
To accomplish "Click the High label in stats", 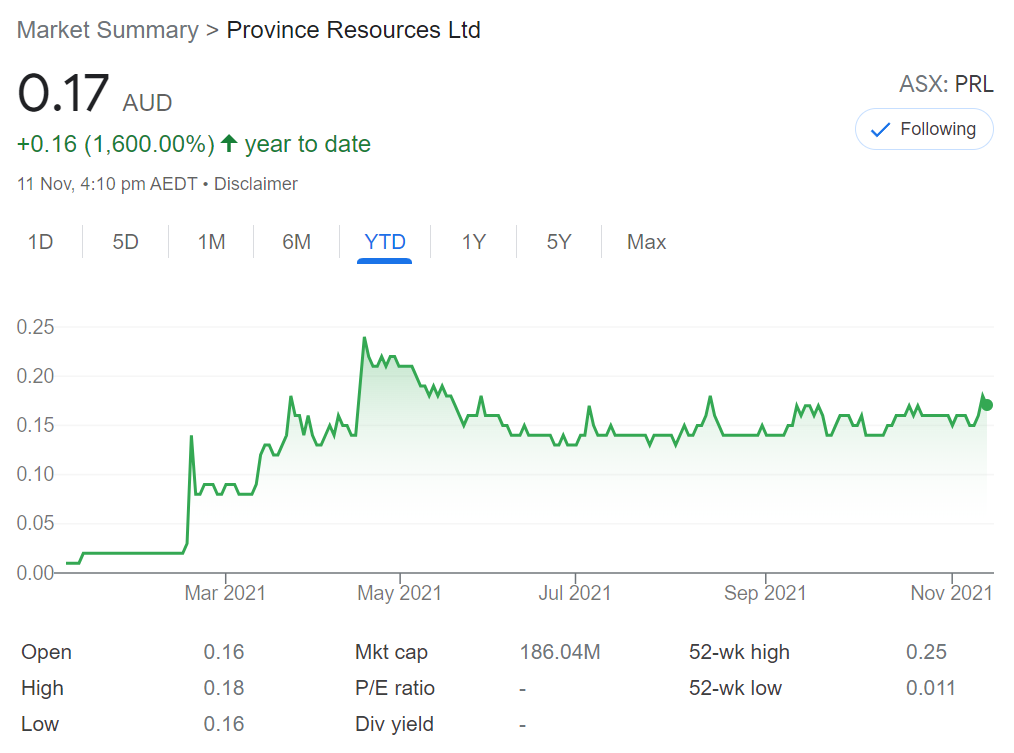I will tap(43, 688).
